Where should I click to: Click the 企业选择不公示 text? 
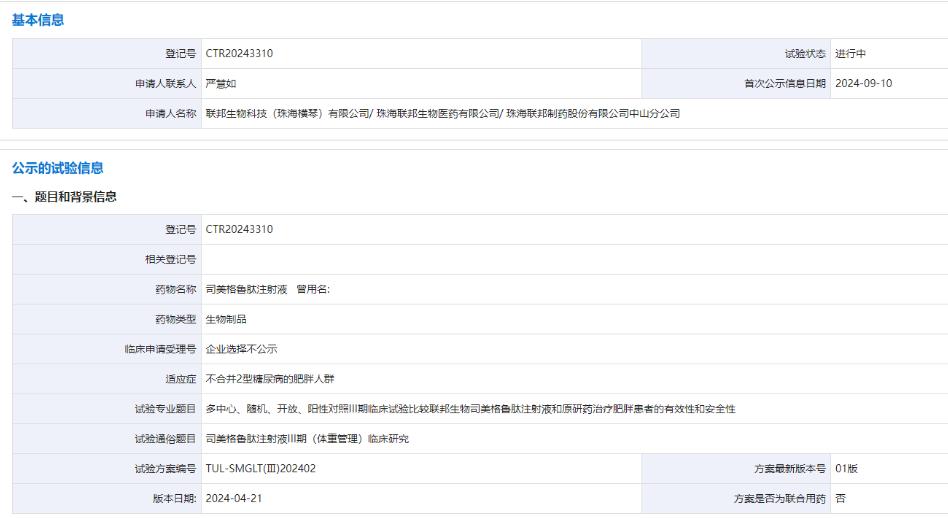241,350
